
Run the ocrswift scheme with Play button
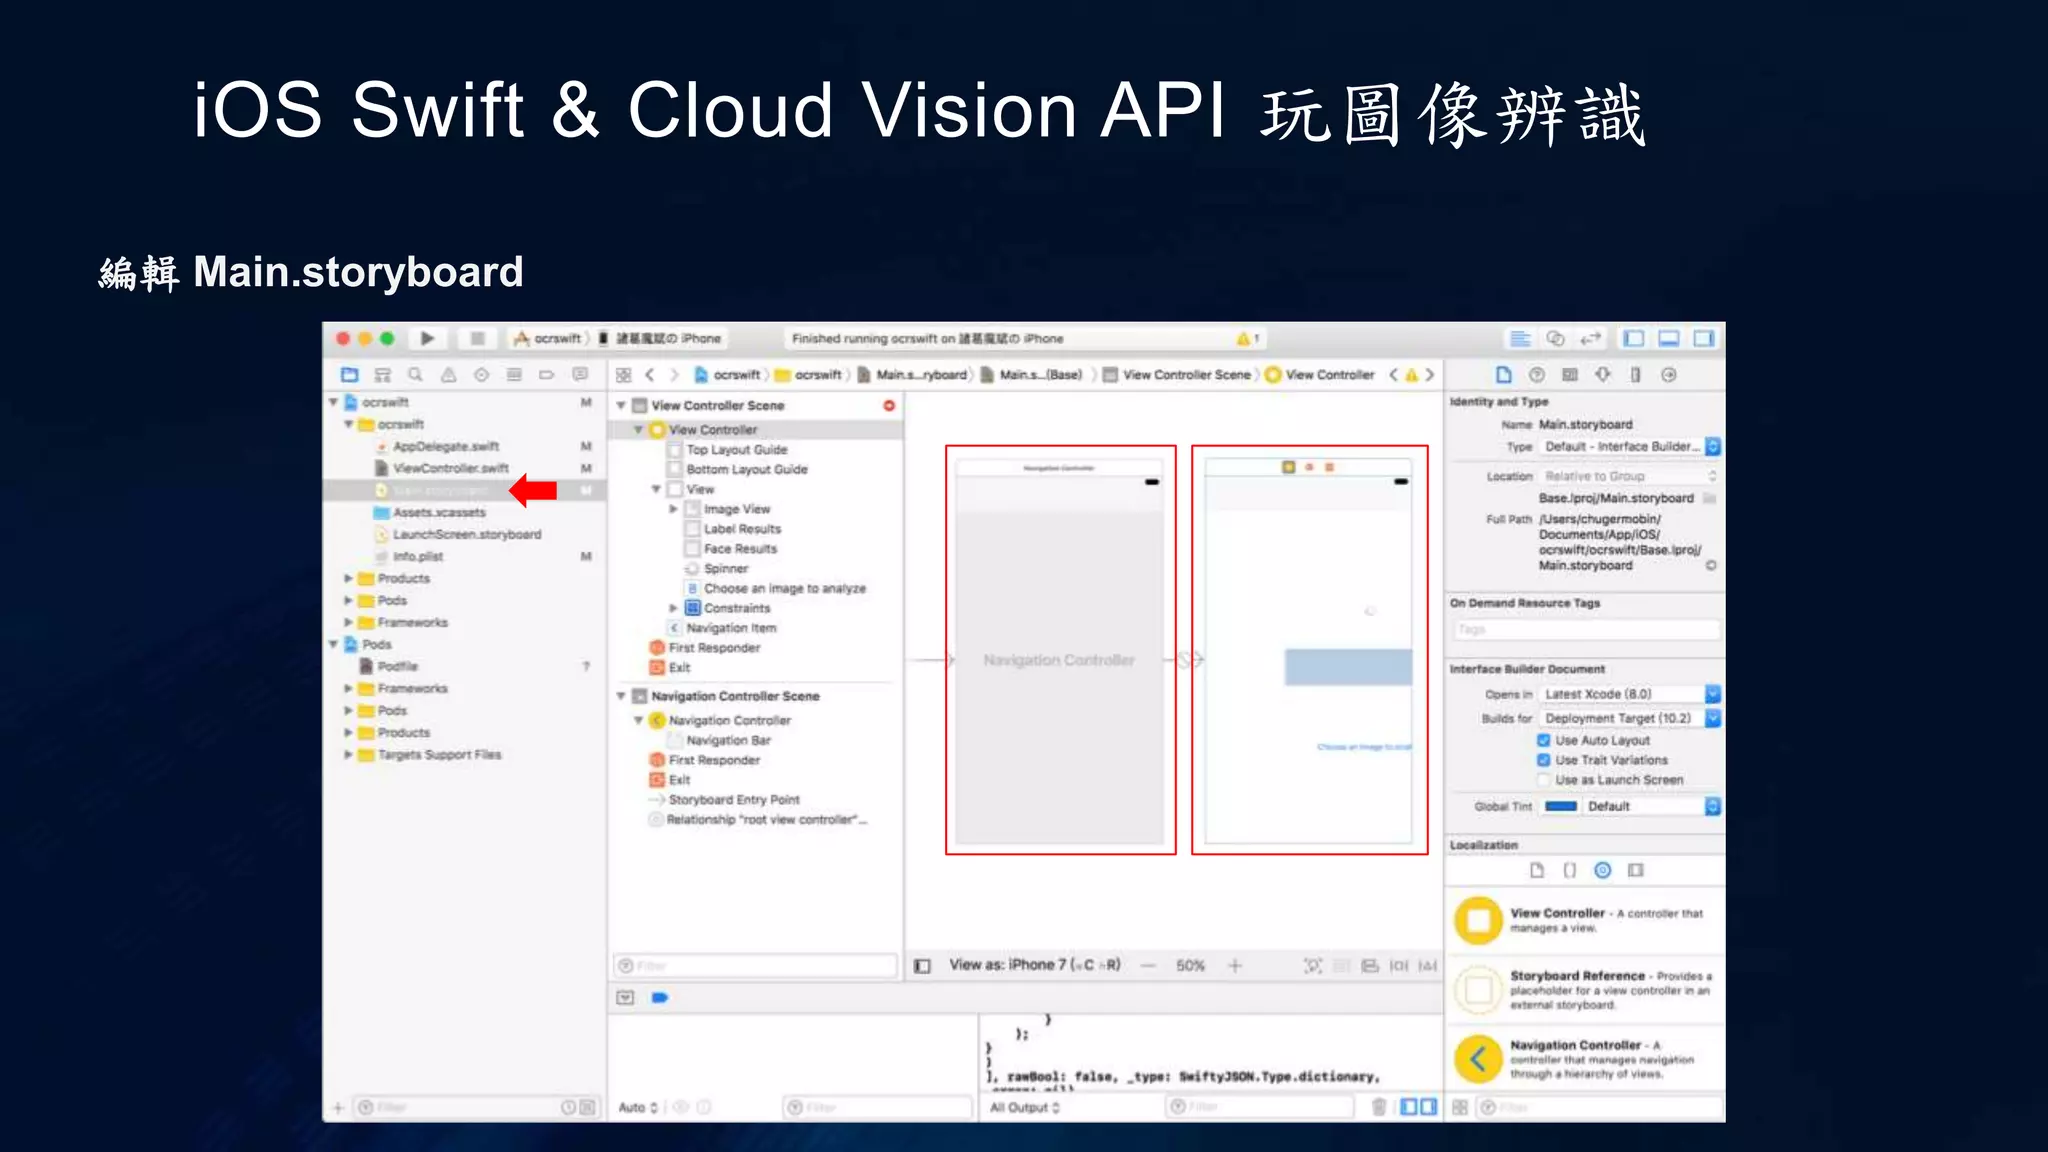point(427,338)
